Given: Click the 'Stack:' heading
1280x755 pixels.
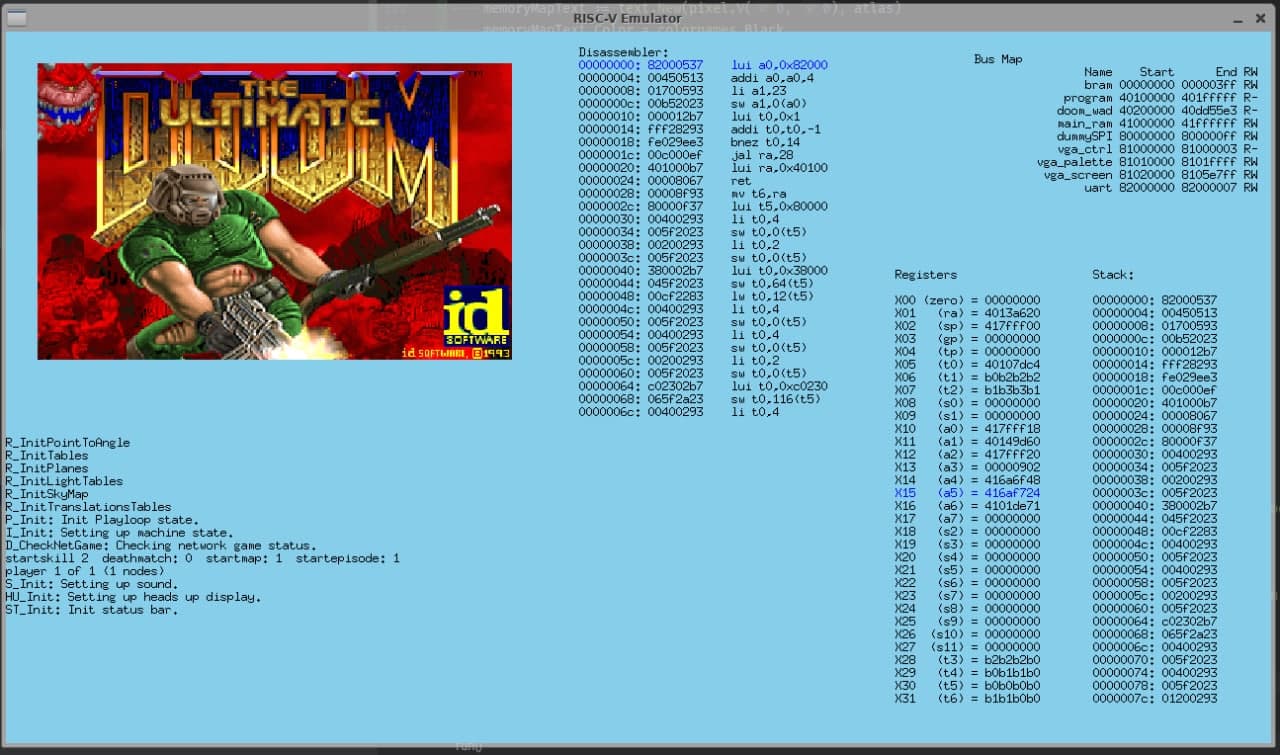Looking at the screenshot, I should (1113, 274).
